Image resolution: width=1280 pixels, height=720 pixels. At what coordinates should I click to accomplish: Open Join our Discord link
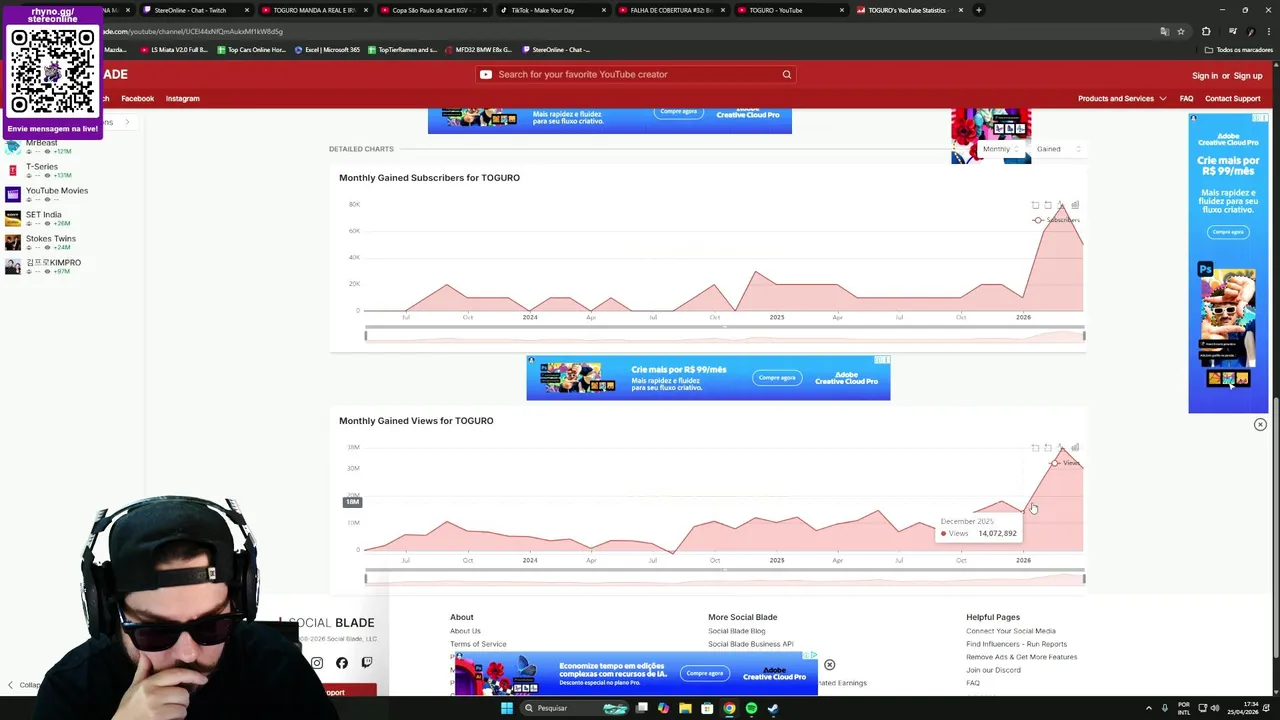tap(994, 670)
